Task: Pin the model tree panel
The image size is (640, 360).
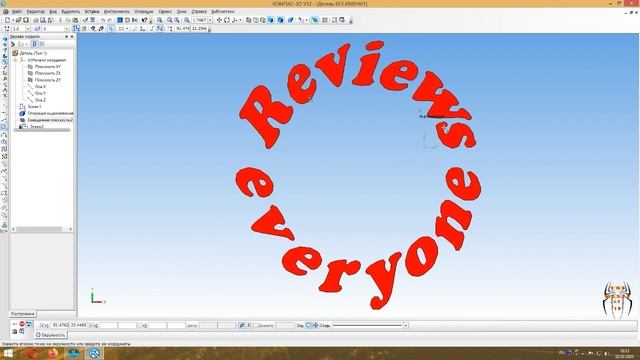Action: [67, 37]
